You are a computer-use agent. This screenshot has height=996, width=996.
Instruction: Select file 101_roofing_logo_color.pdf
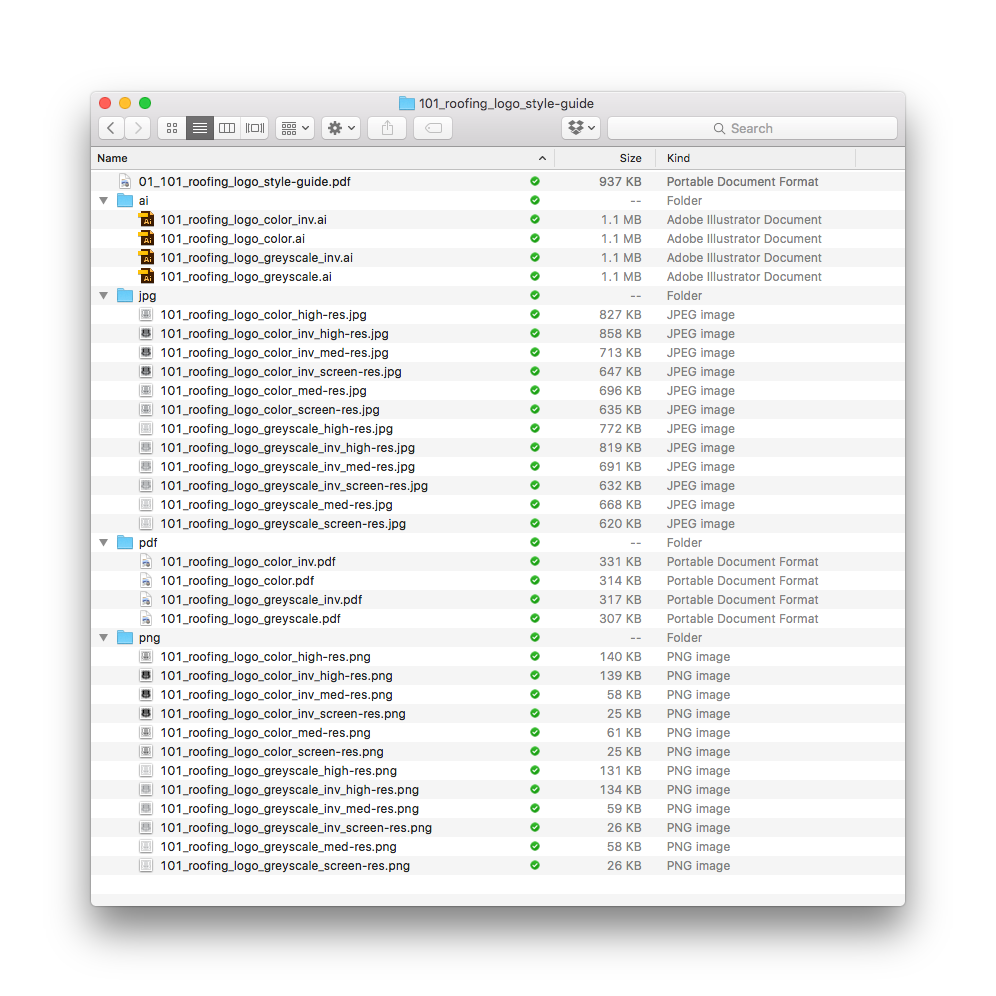pos(498,581)
